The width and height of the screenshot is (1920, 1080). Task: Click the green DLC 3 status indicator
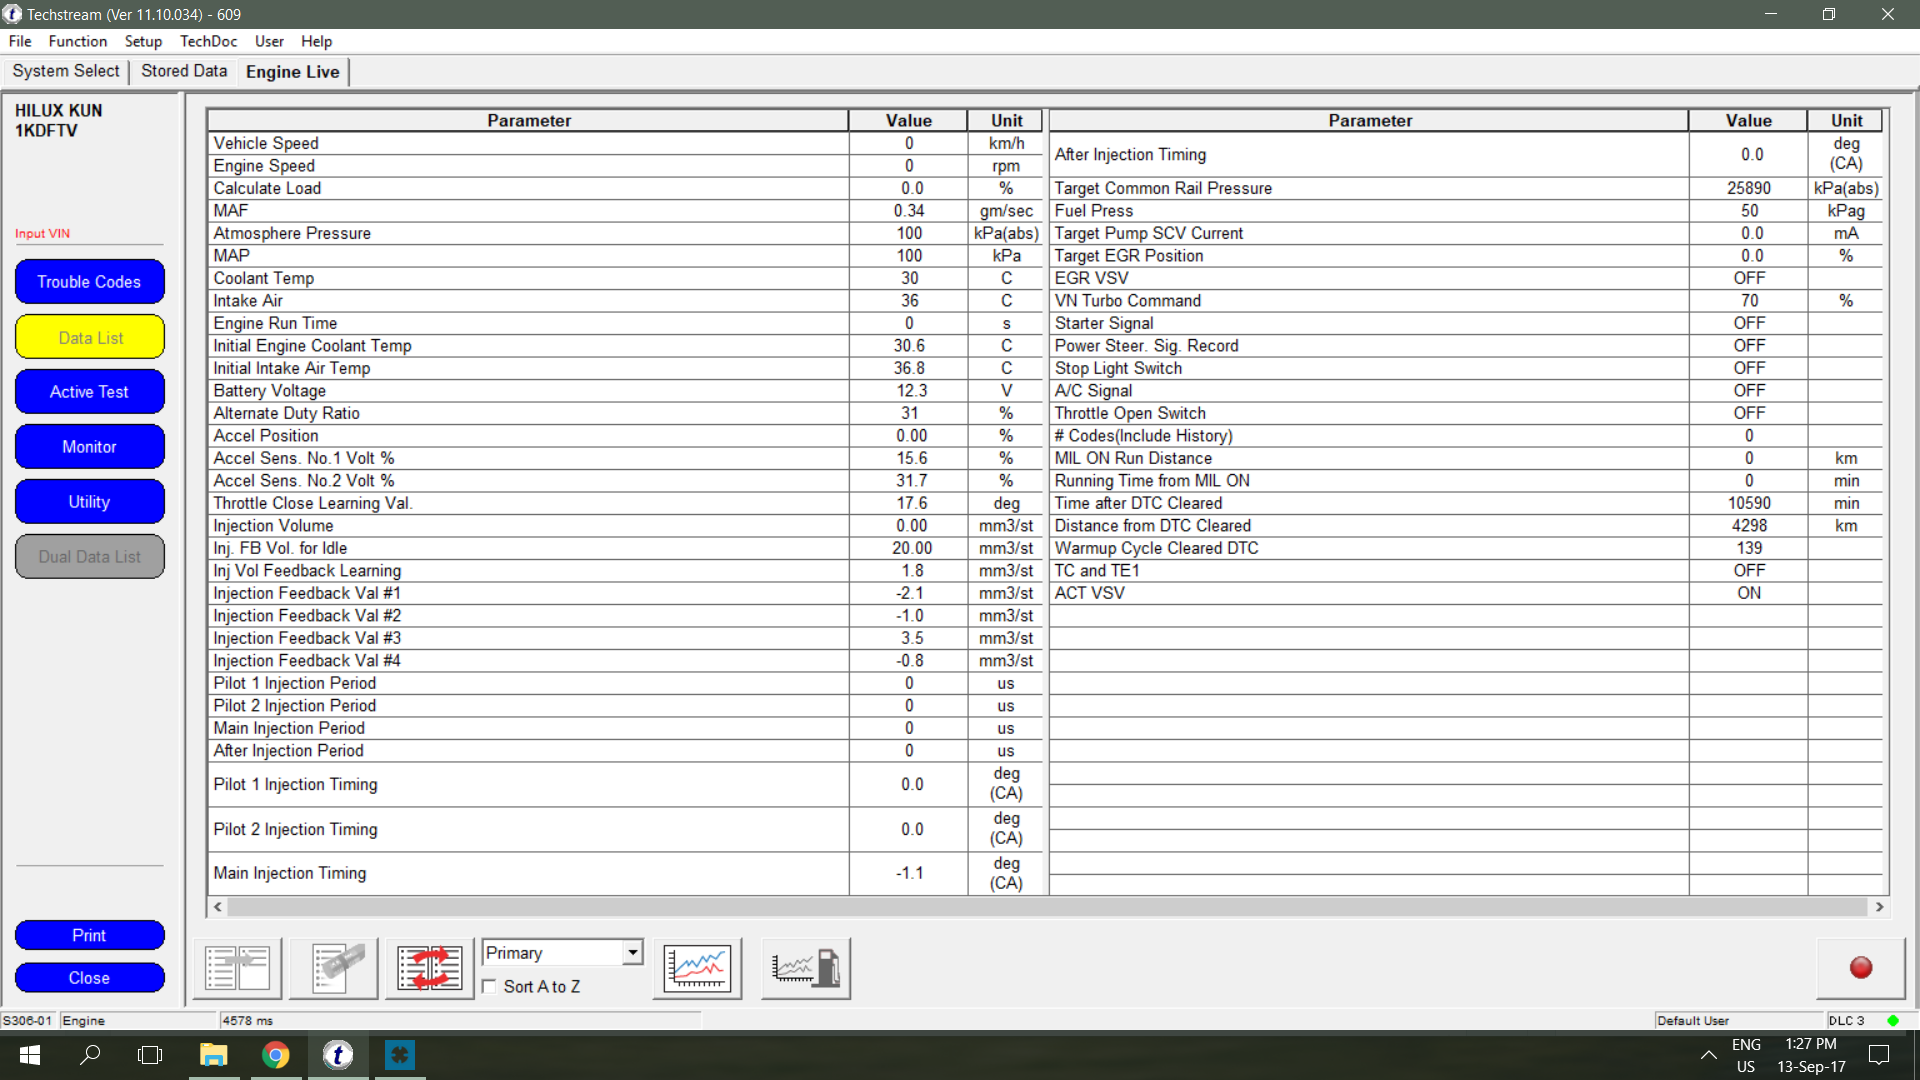pos(1893,1021)
